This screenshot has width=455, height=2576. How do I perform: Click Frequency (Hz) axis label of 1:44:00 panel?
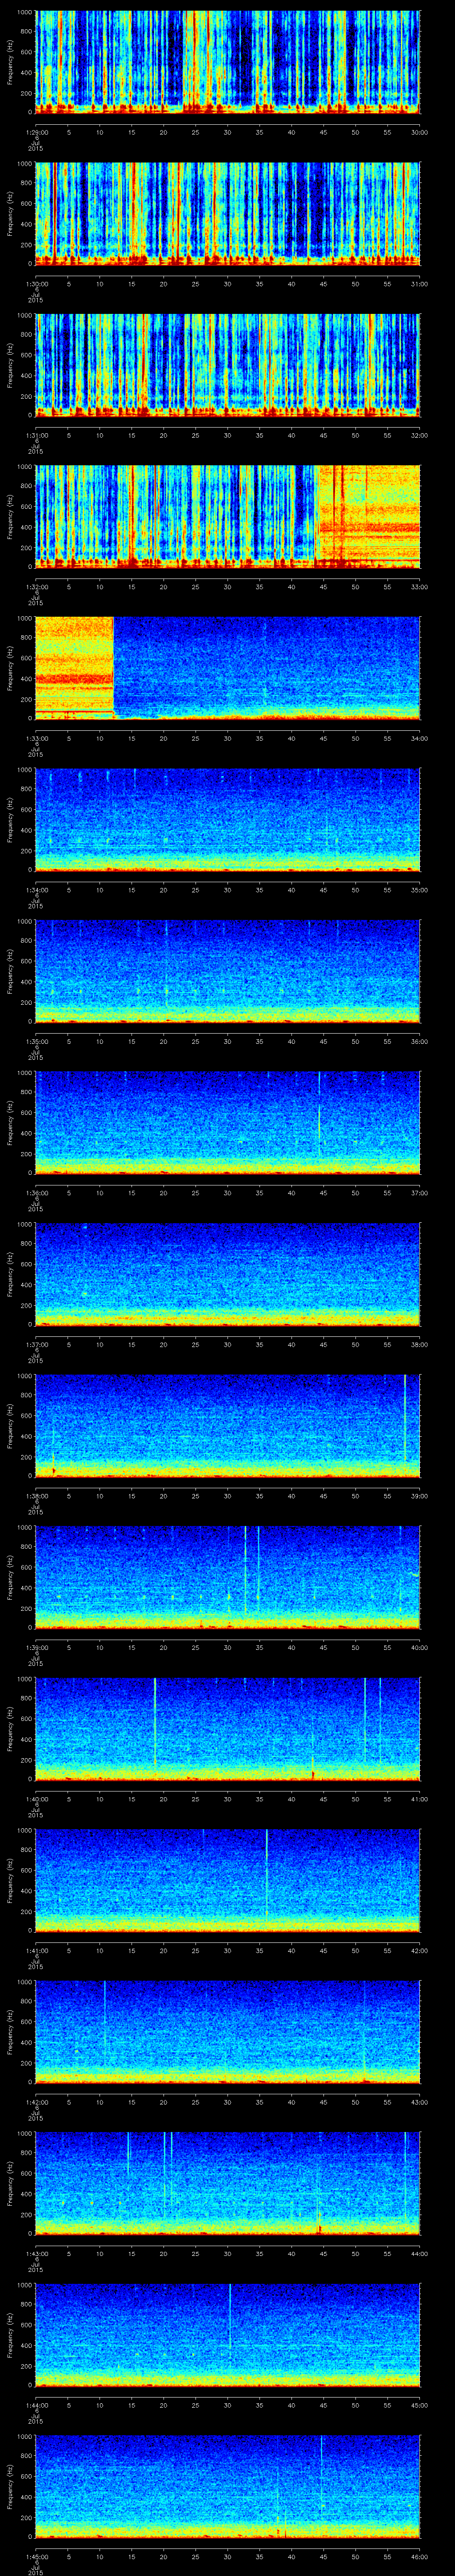pyautogui.click(x=10, y=2335)
